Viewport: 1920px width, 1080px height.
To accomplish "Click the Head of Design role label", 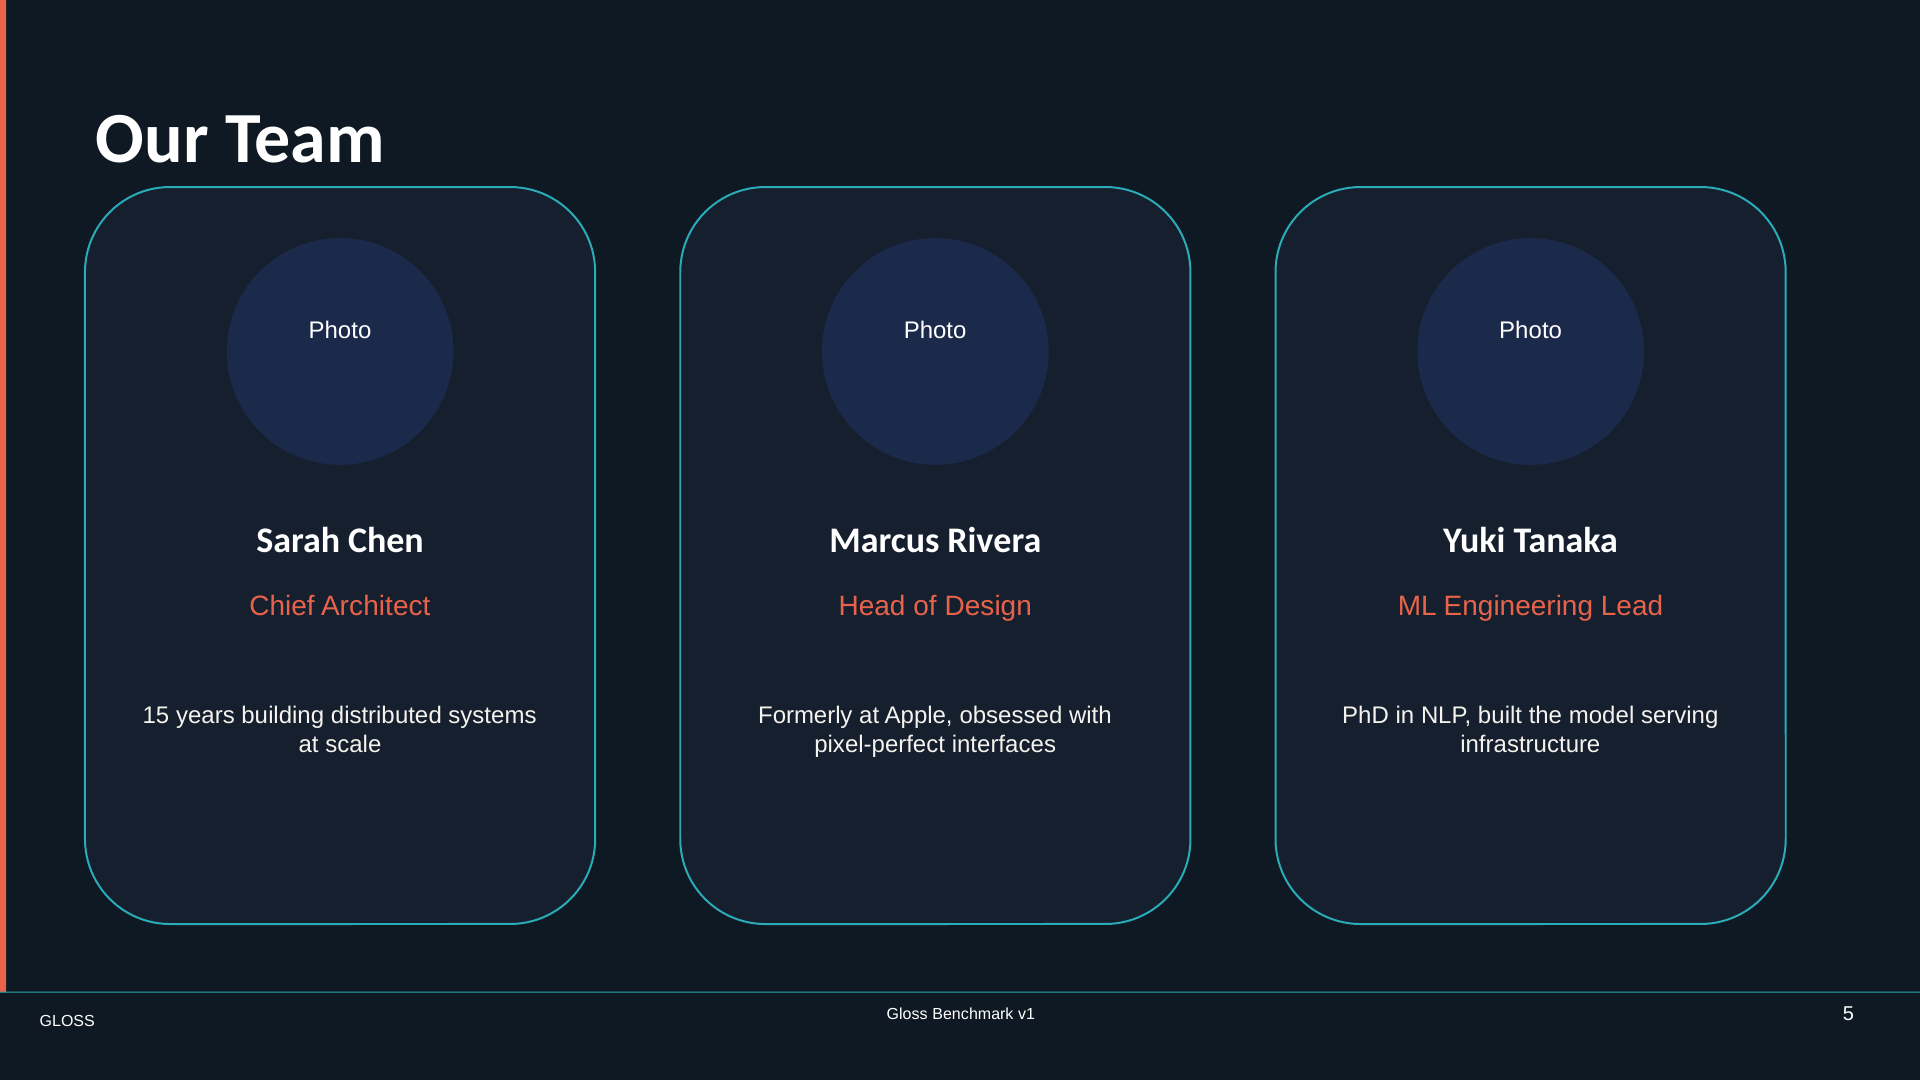I will point(935,606).
